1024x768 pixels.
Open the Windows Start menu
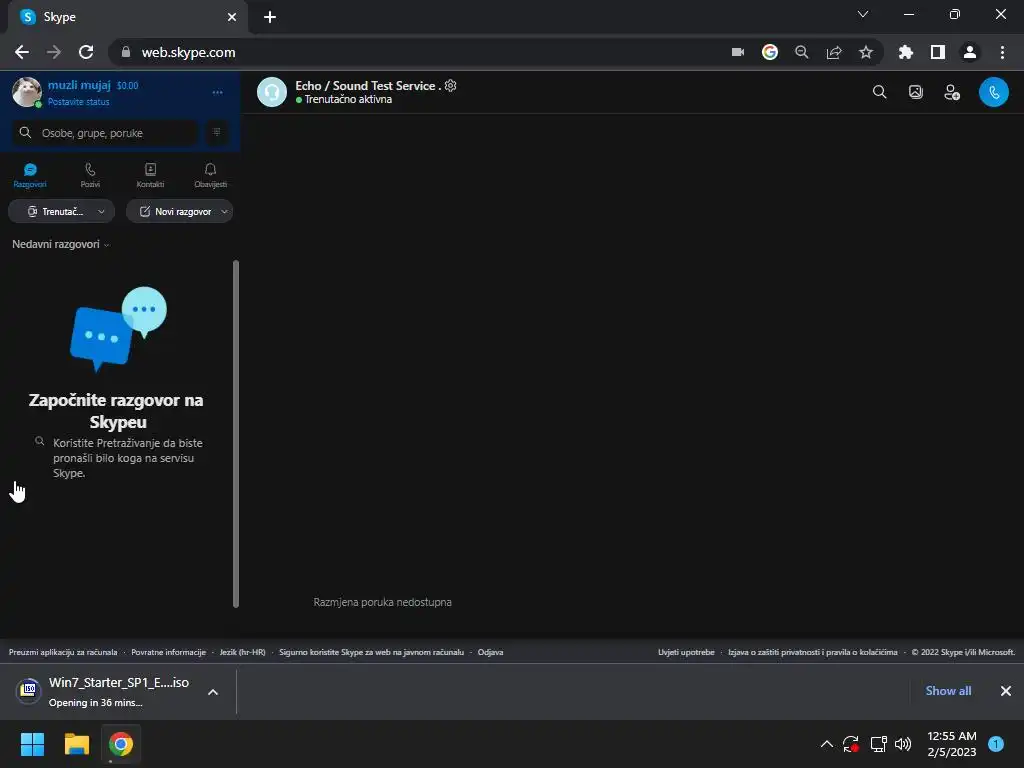pos(33,744)
